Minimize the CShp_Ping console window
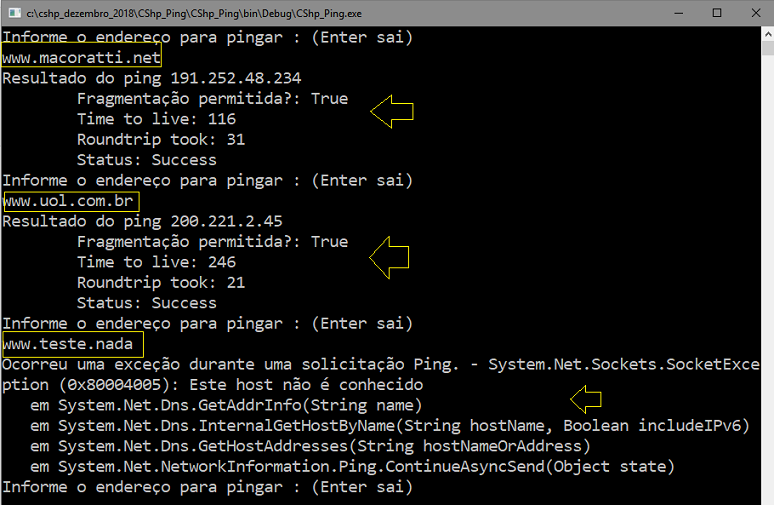Viewport: 774px width, 505px height. 679,13
